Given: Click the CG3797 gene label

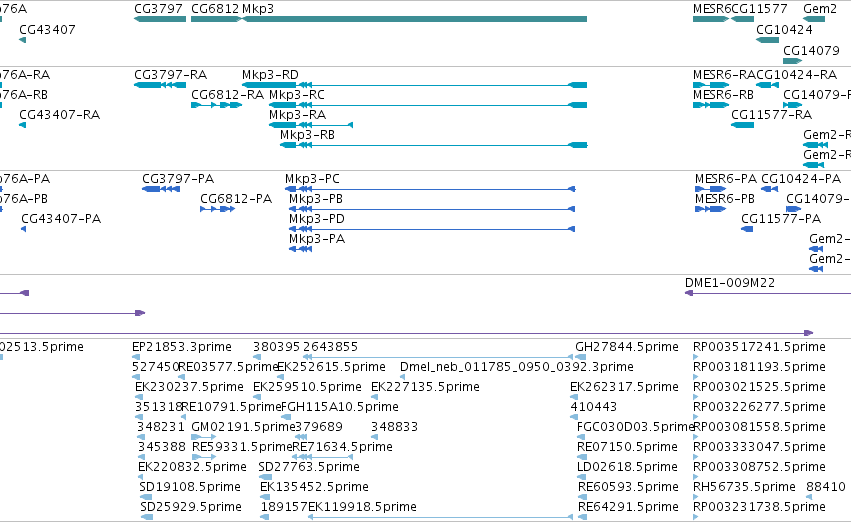Looking at the screenshot, I should coord(158,9).
